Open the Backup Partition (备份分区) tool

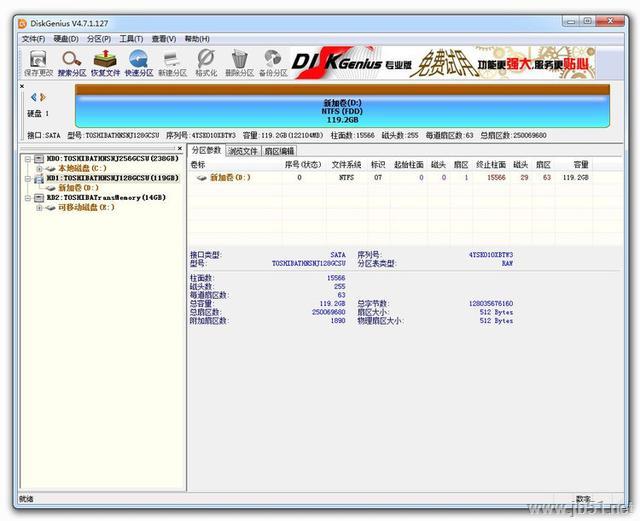273,63
